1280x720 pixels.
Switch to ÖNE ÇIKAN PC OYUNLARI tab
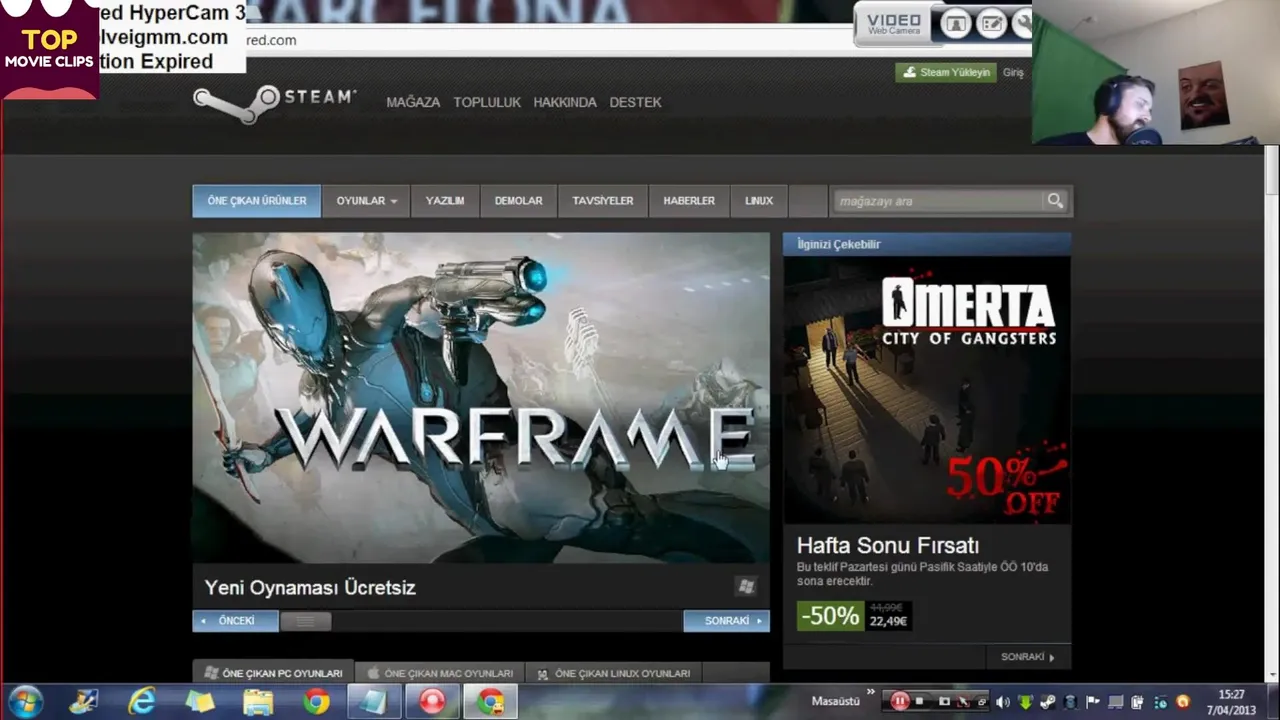[x=273, y=673]
